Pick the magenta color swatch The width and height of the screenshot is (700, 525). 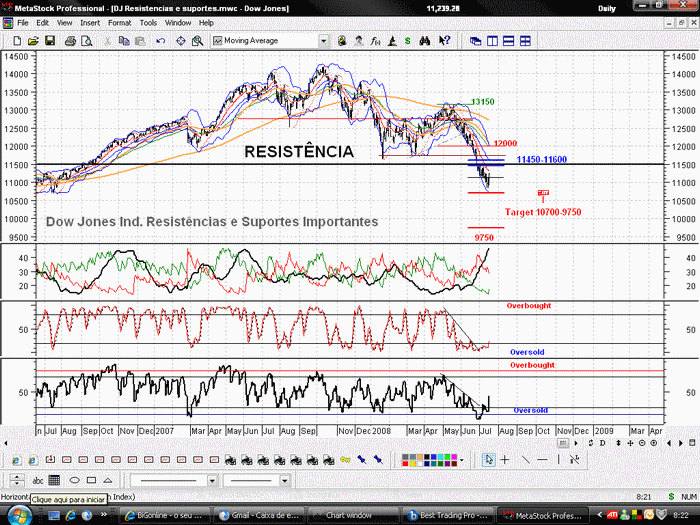point(454,457)
